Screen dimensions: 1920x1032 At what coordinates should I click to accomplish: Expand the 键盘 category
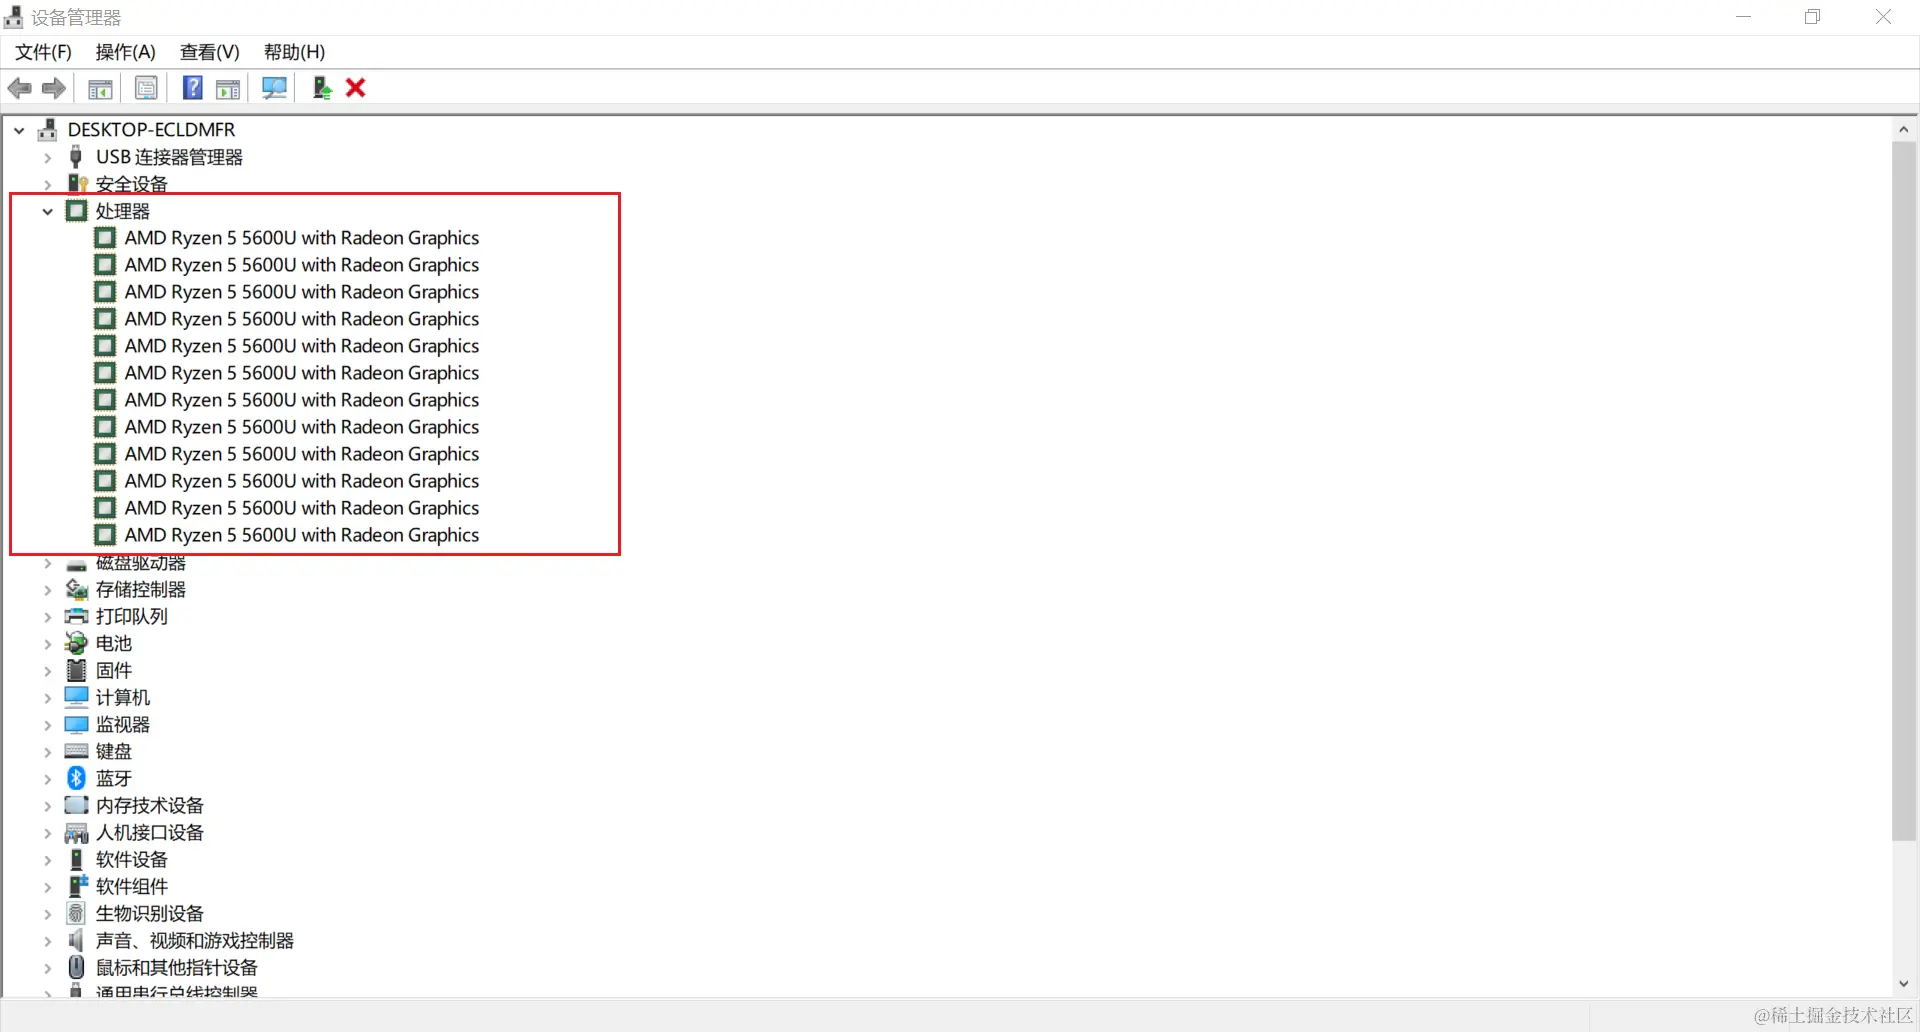(47, 751)
